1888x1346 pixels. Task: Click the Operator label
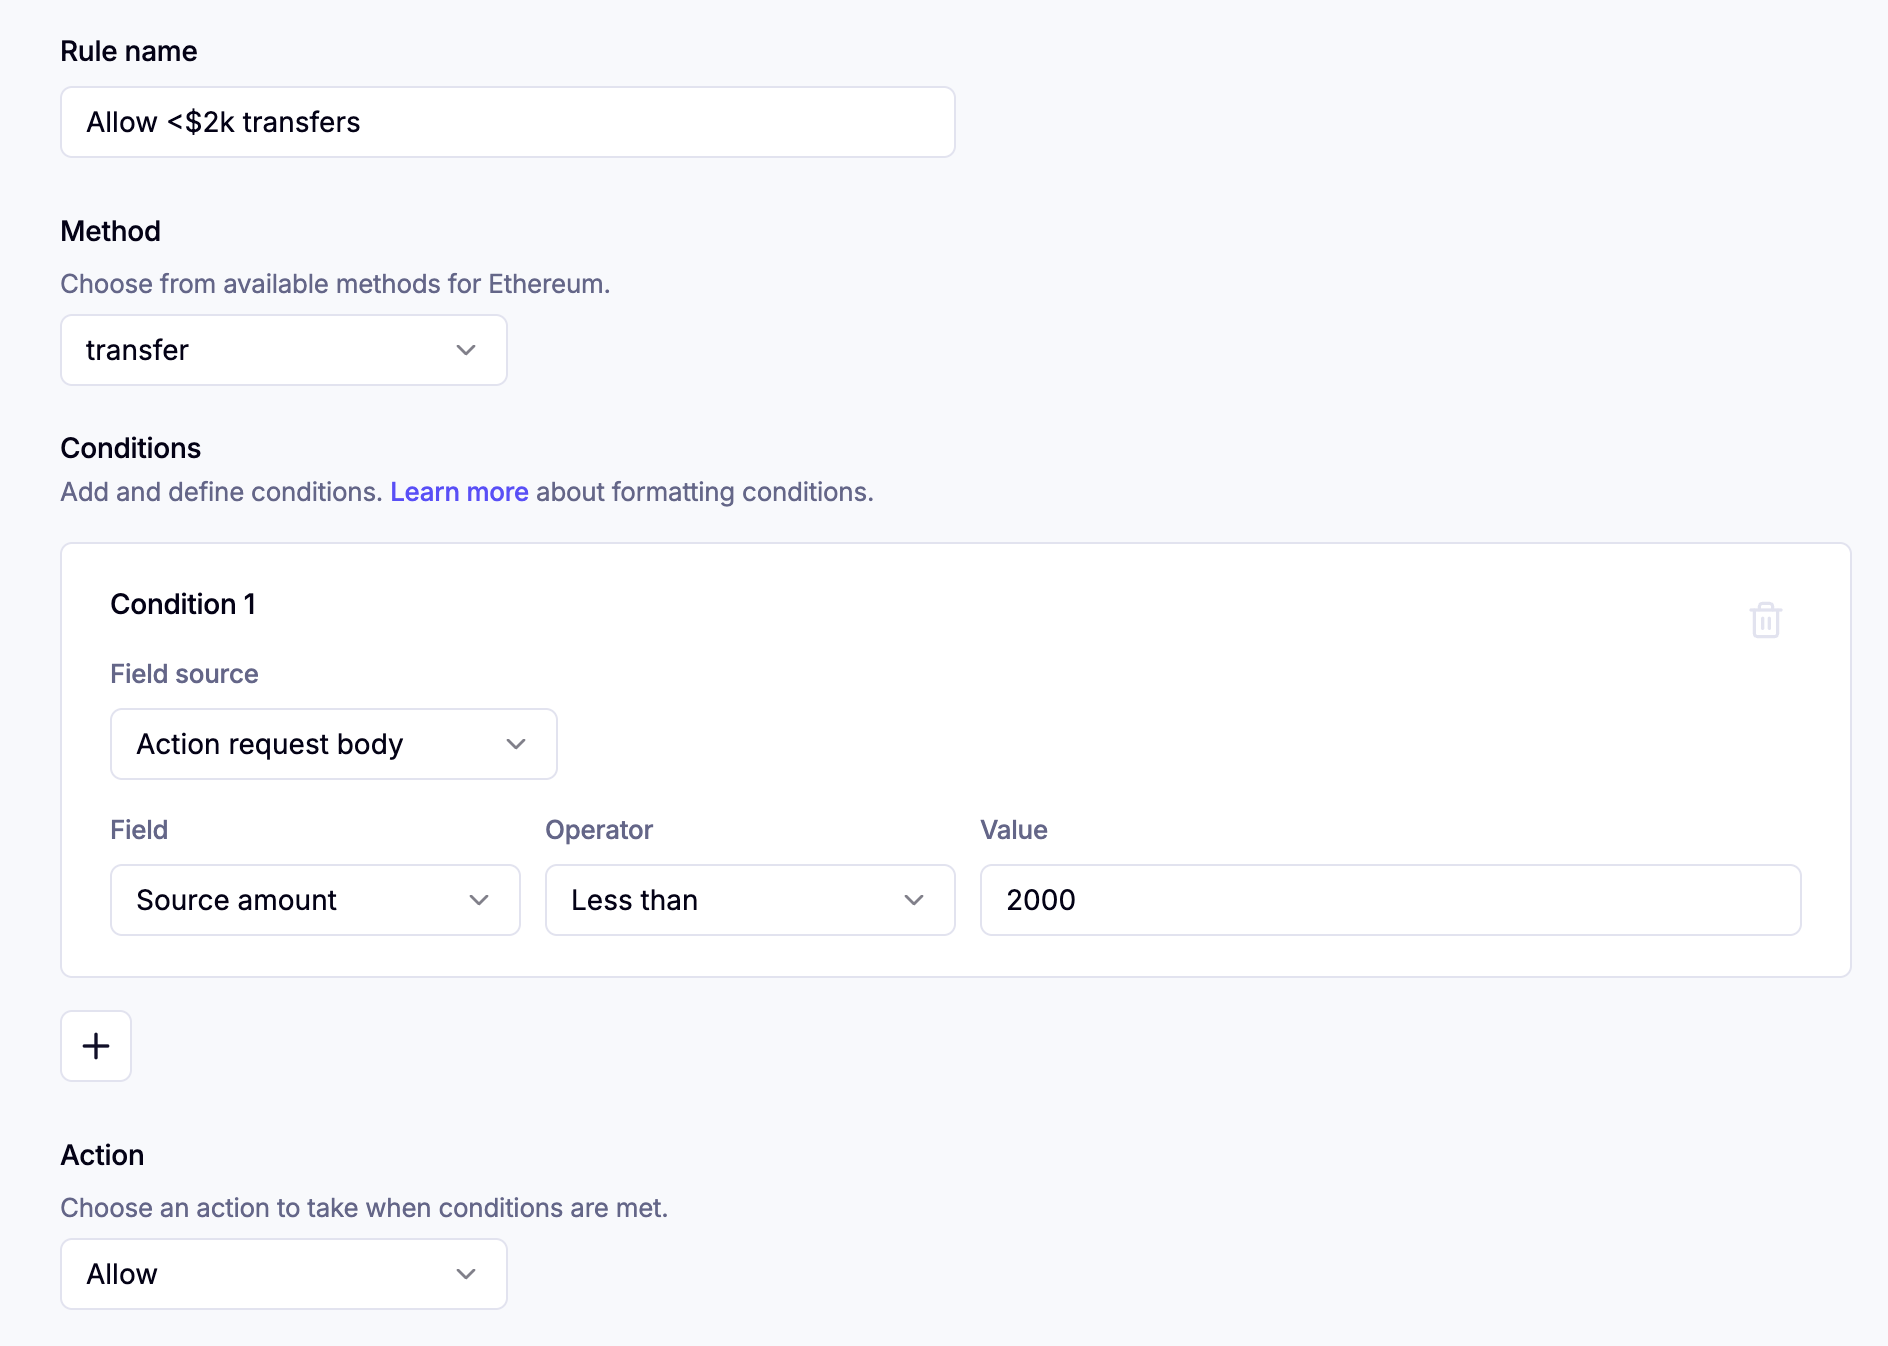pyautogui.click(x=599, y=830)
